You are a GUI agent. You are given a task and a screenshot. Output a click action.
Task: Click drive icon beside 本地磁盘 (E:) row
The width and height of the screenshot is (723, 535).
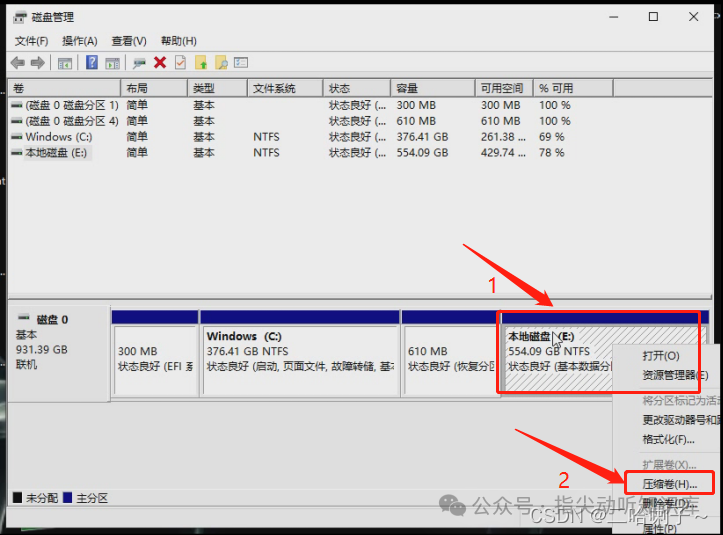17,152
